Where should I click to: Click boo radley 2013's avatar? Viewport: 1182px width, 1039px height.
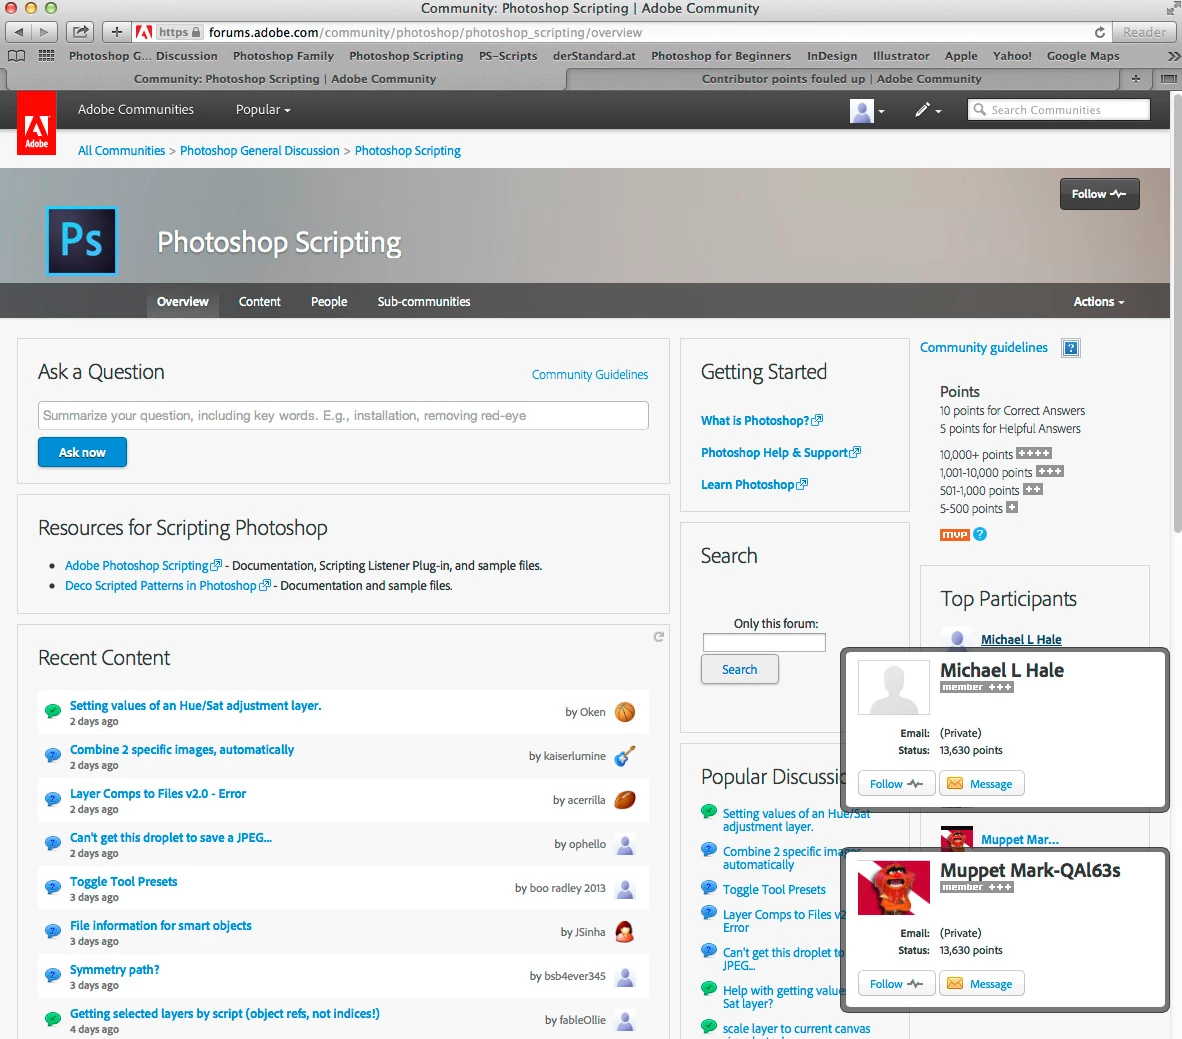click(x=625, y=888)
